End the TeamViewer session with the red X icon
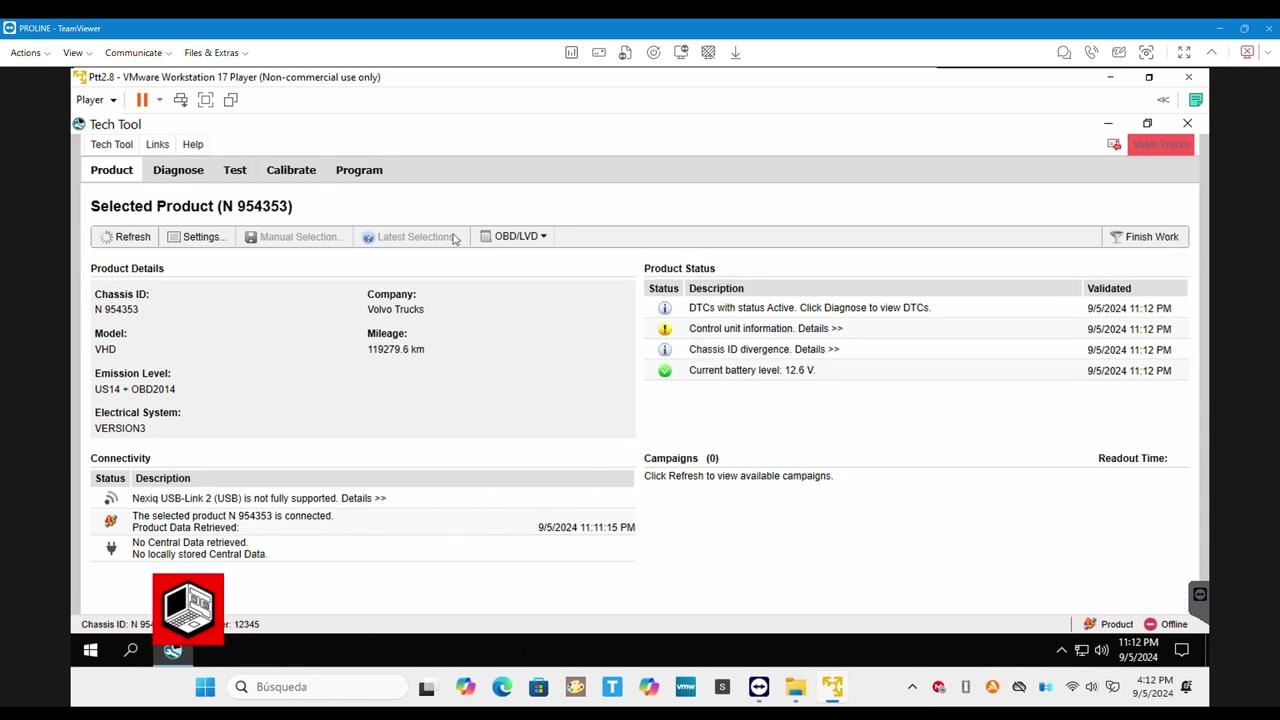The image size is (1280, 720). 1247,52
